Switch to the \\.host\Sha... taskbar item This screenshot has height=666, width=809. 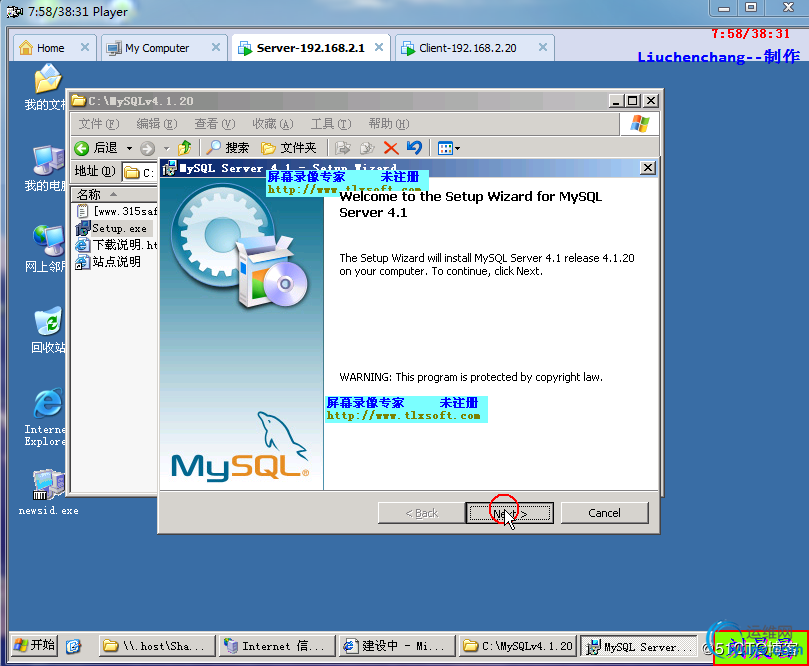pos(157,646)
